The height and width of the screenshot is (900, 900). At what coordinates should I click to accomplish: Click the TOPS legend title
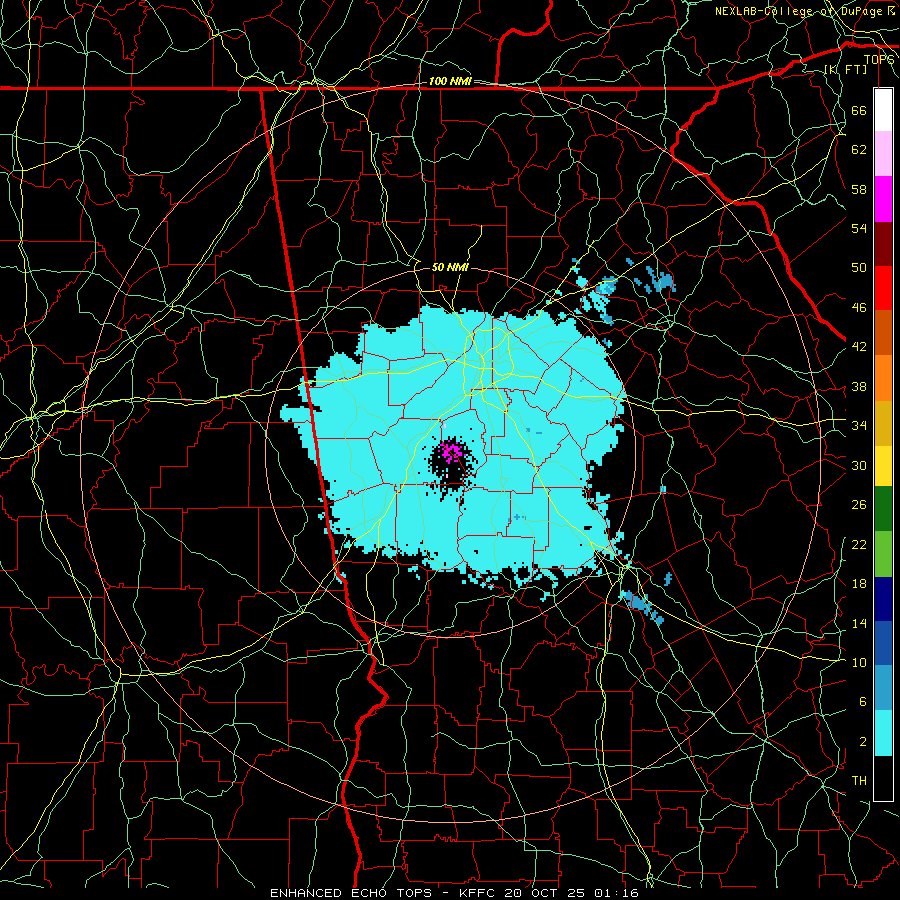(879, 60)
